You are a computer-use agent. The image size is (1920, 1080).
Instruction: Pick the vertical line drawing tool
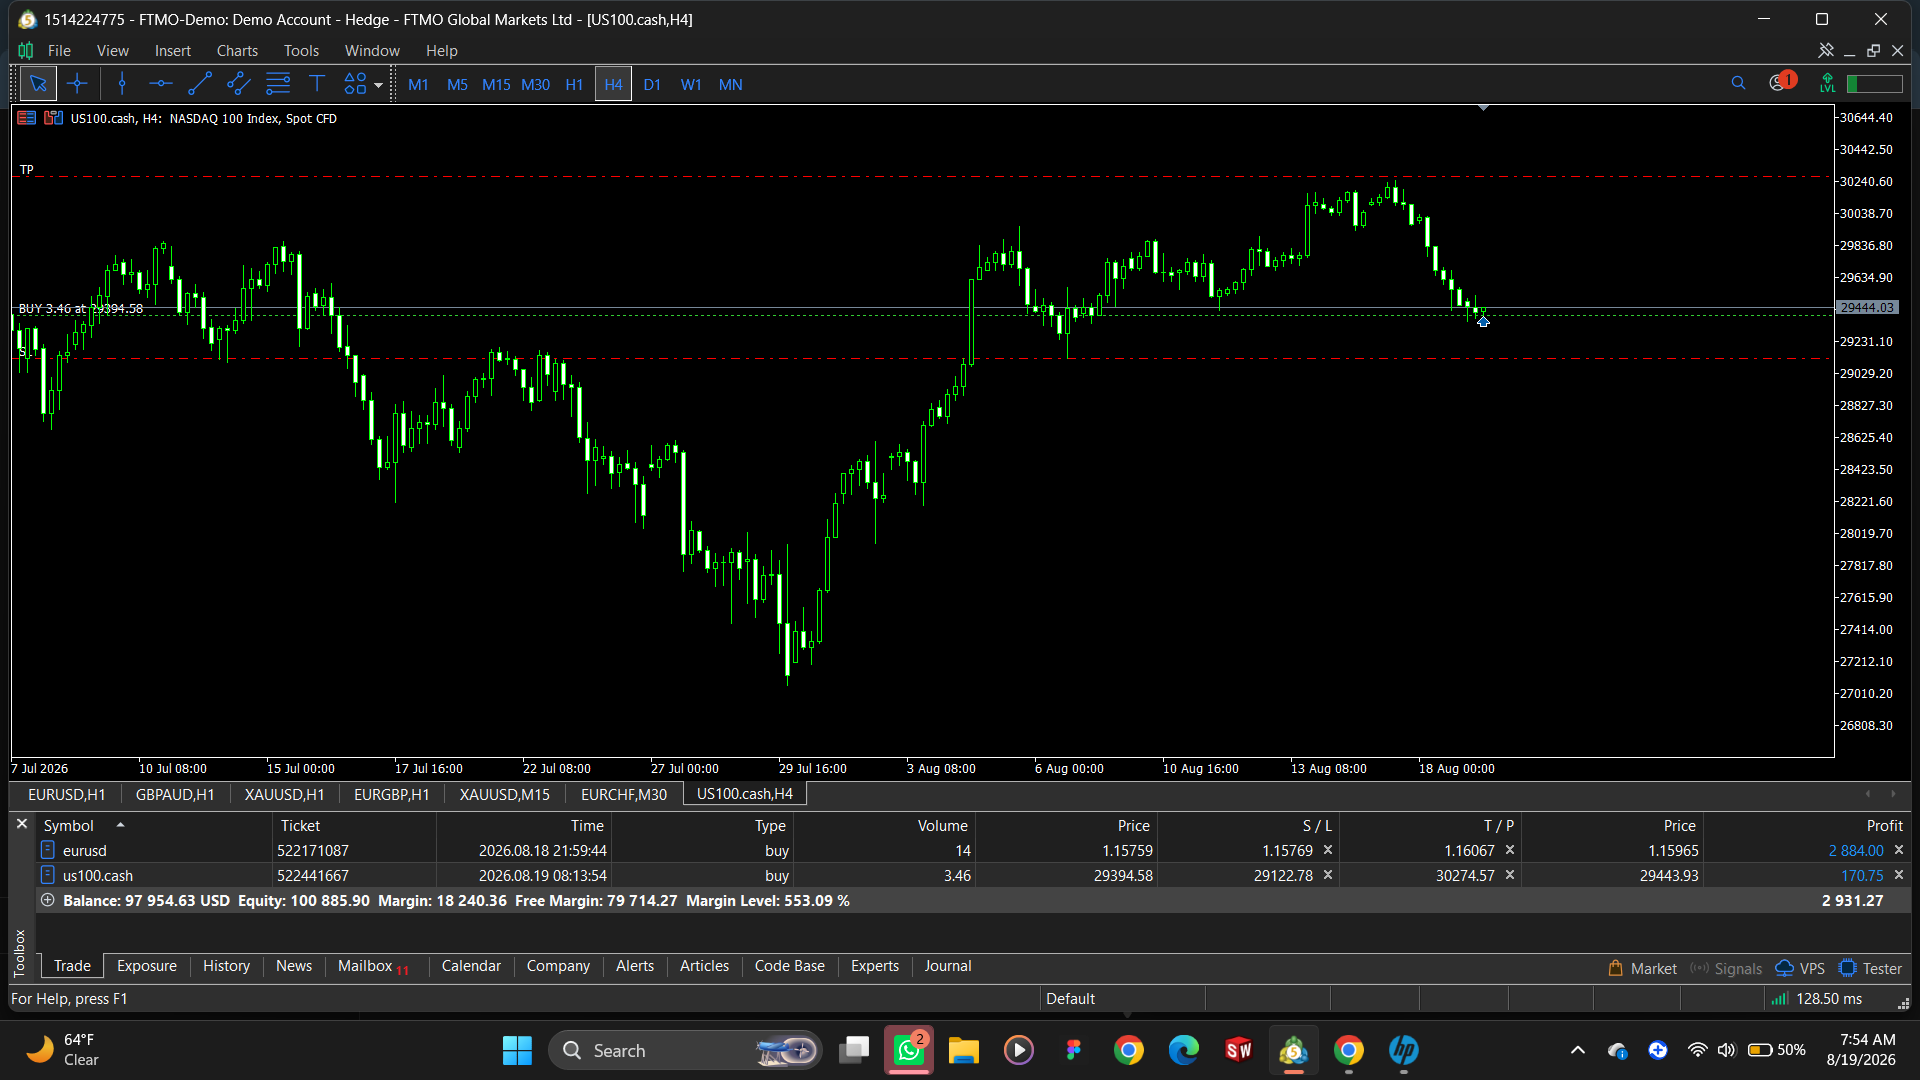[122, 84]
